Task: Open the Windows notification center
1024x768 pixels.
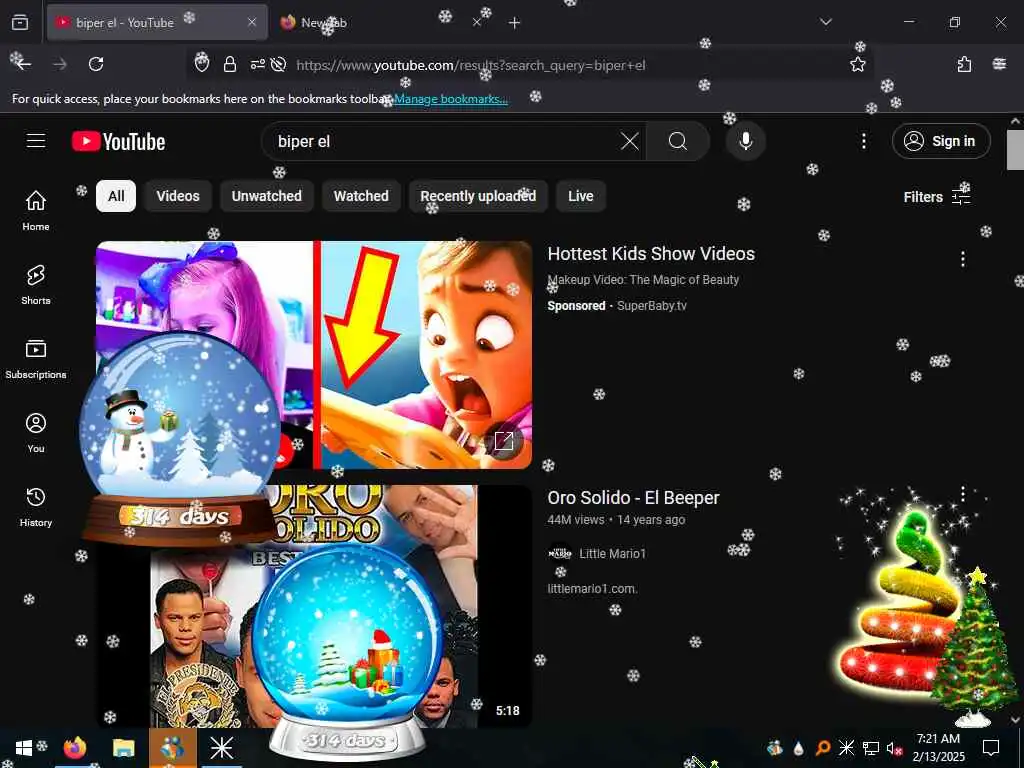Action: [x=991, y=748]
